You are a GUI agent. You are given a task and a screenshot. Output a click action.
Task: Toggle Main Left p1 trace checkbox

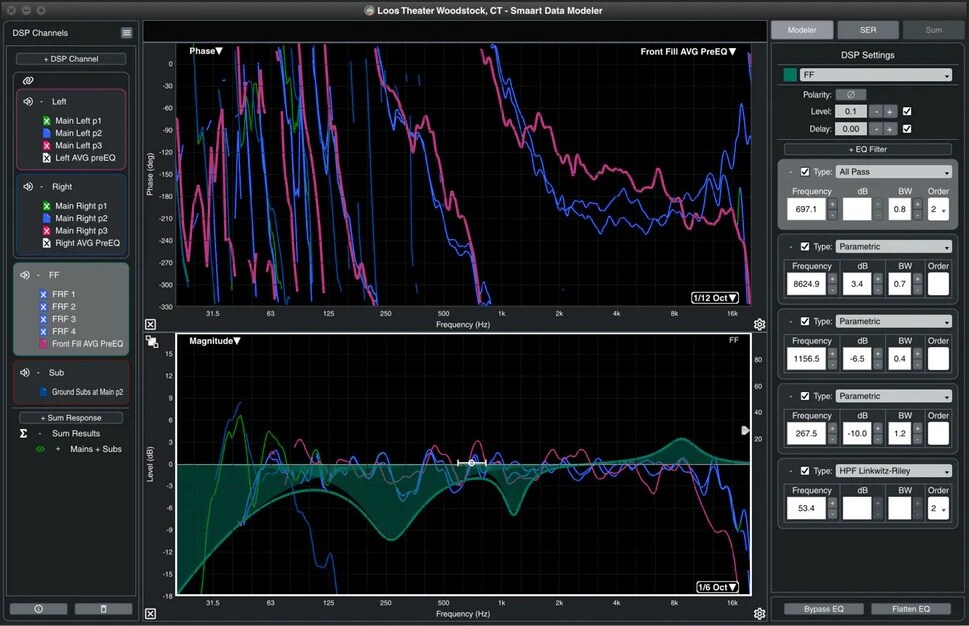pos(46,121)
